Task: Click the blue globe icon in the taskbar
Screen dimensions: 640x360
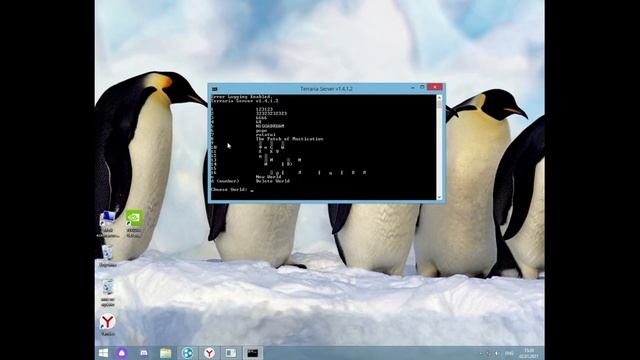Action: pos(187,353)
